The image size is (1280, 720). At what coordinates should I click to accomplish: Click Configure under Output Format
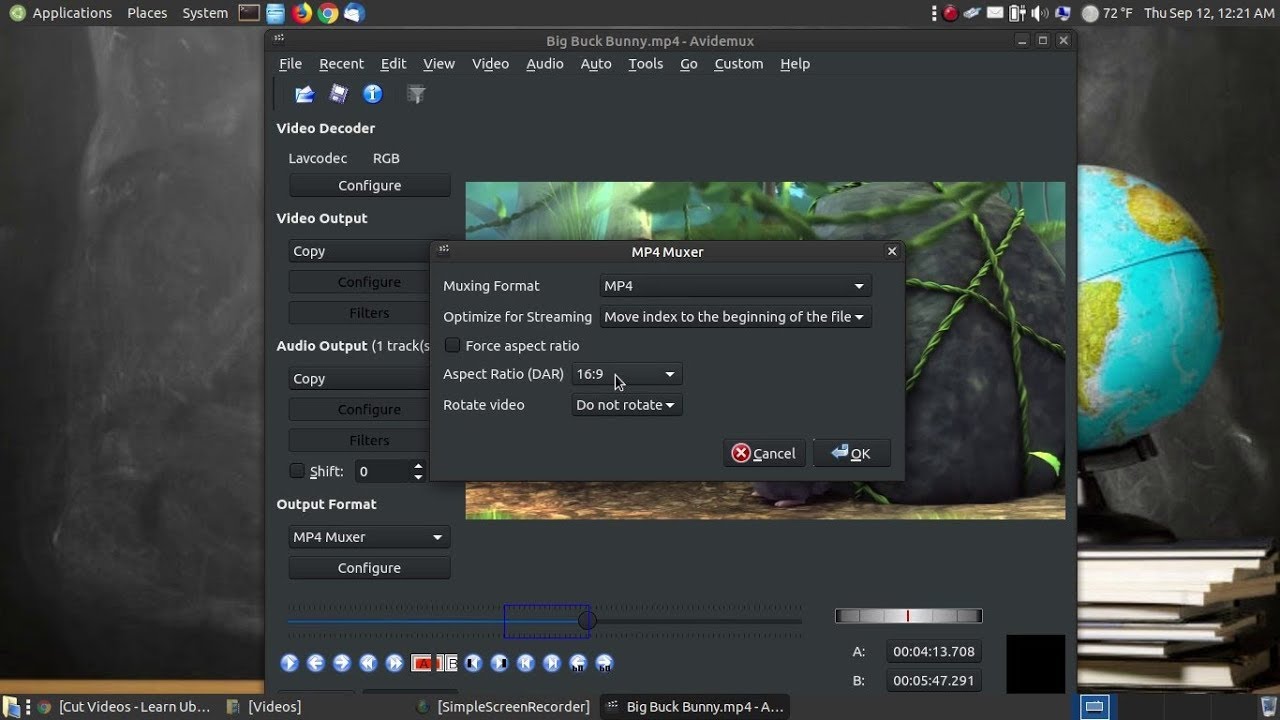(369, 568)
